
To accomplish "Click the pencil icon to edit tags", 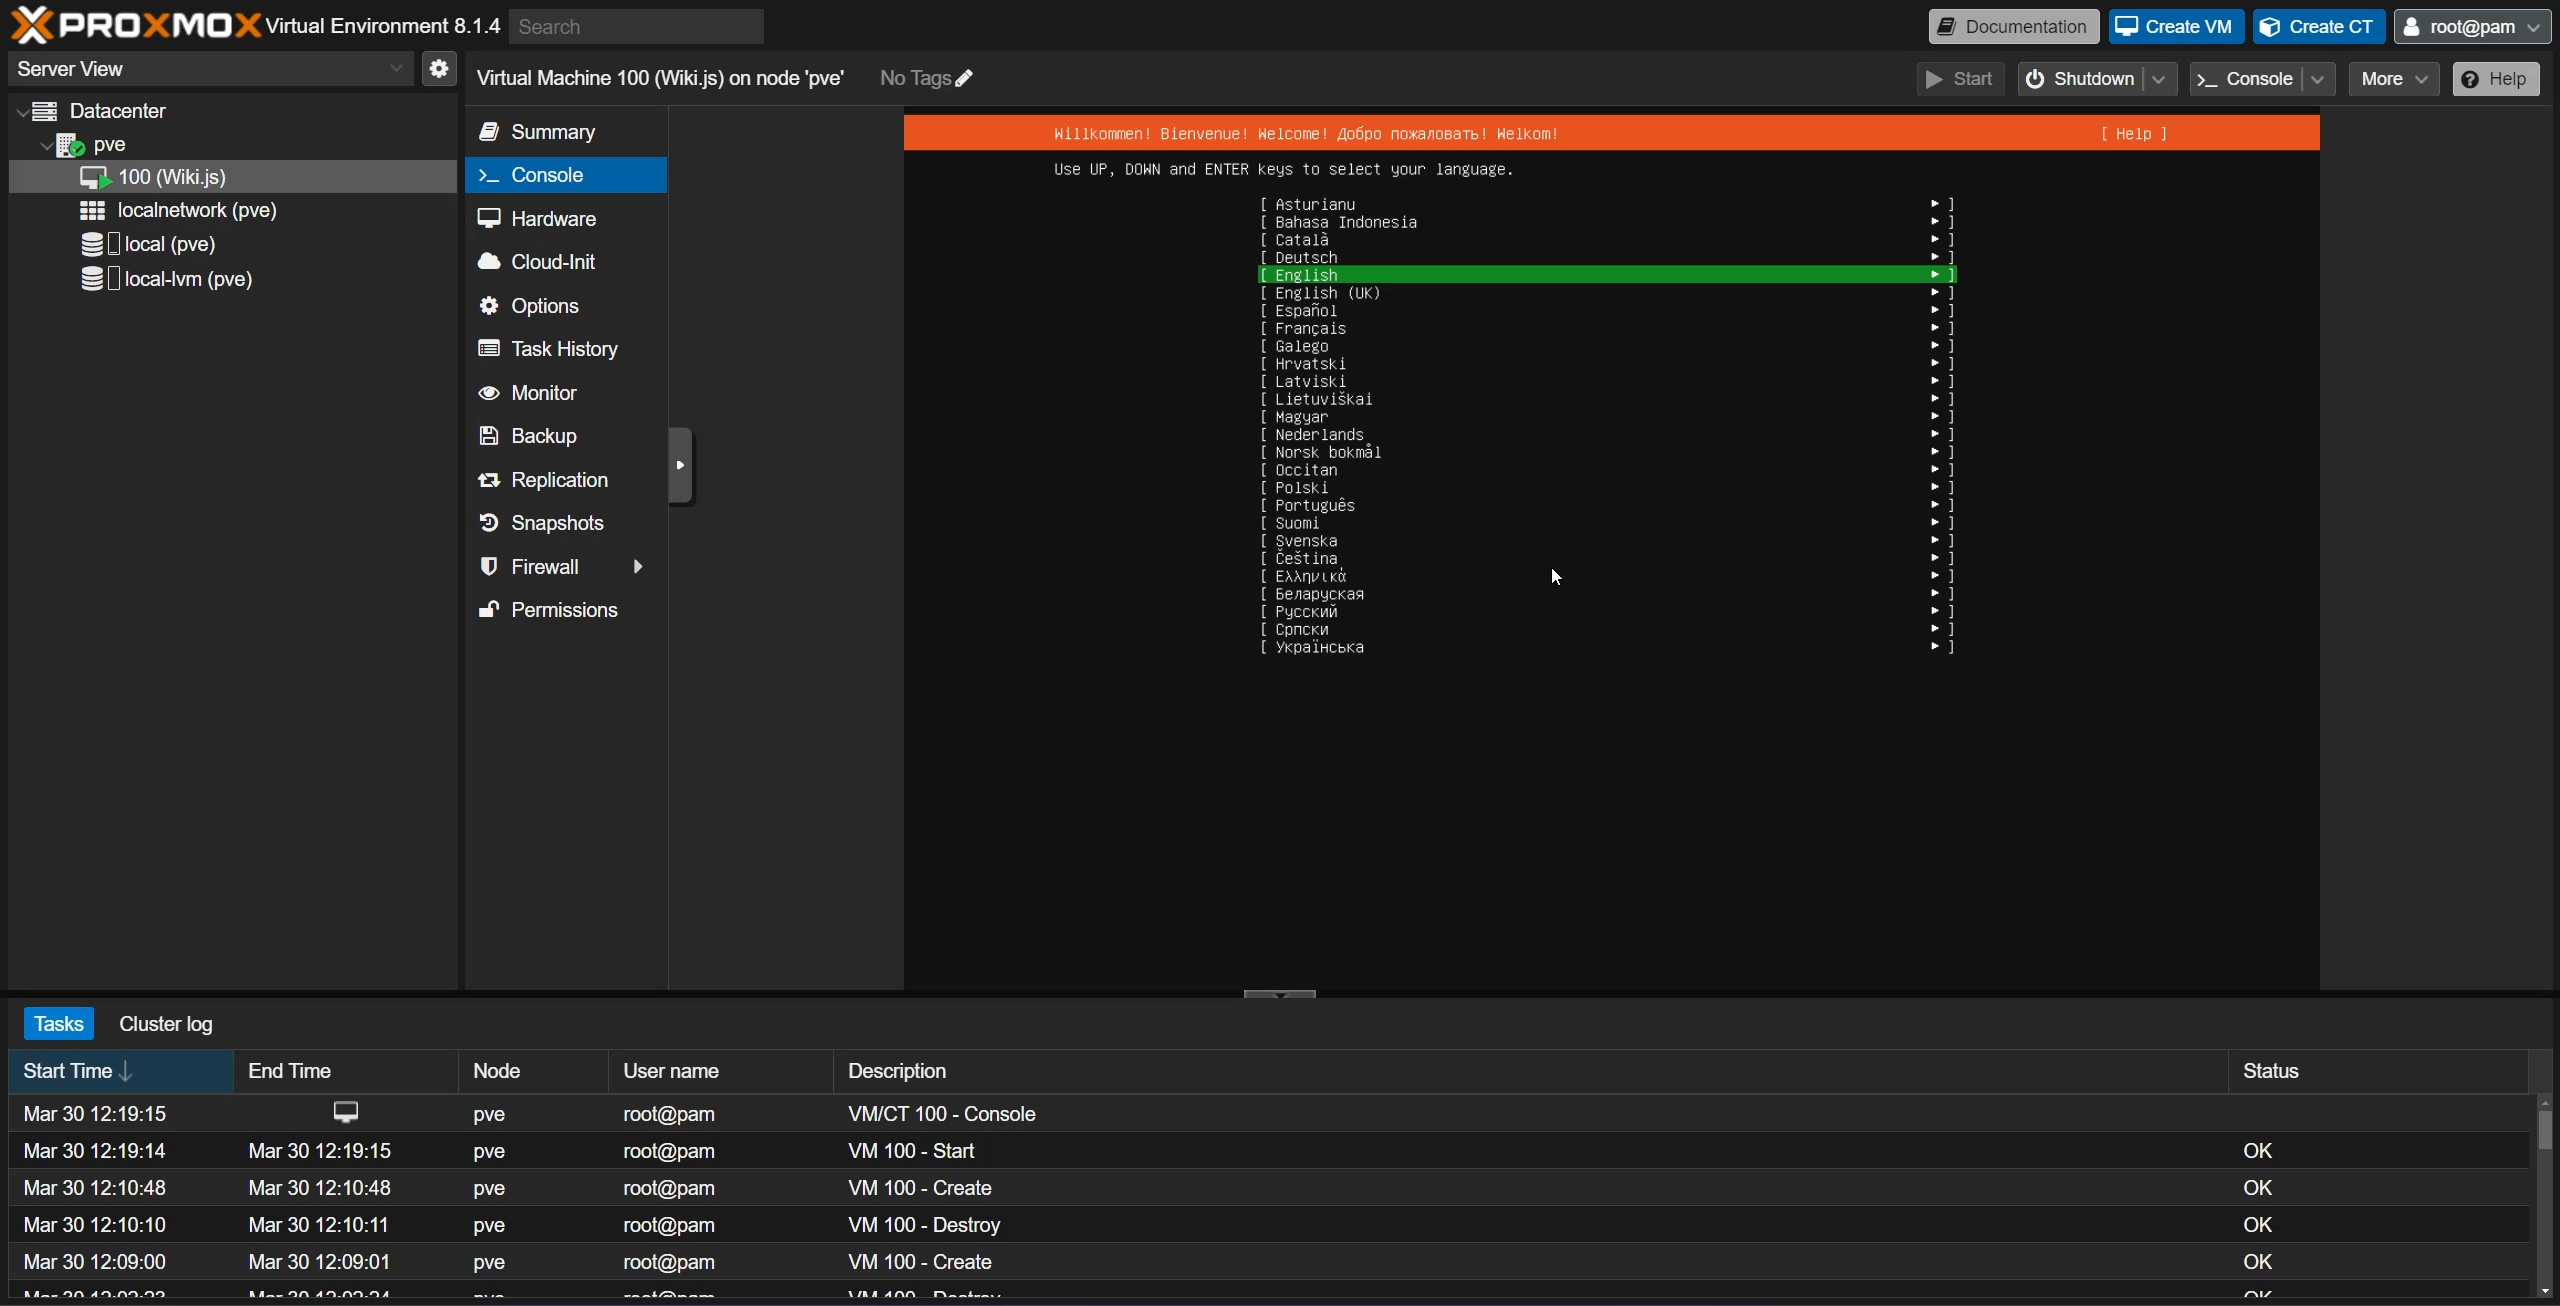I will point(964,78).
